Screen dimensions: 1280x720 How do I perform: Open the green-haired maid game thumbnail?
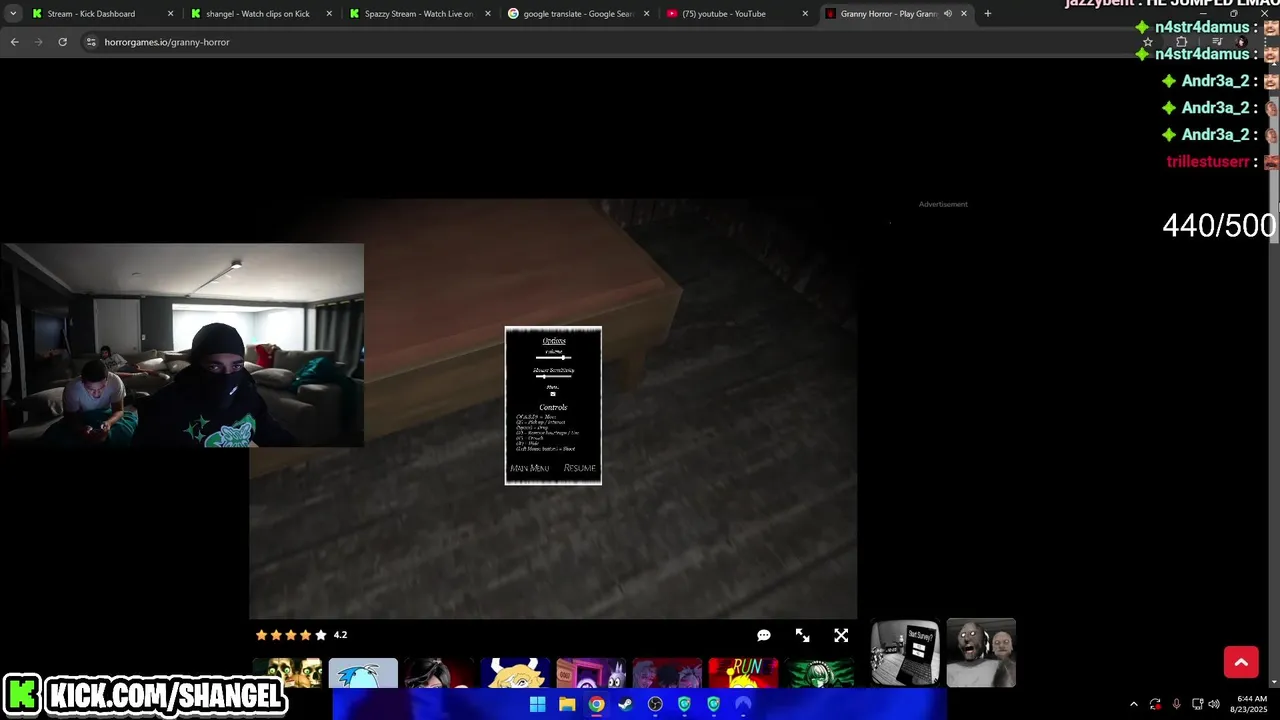(x=819, y=673)
